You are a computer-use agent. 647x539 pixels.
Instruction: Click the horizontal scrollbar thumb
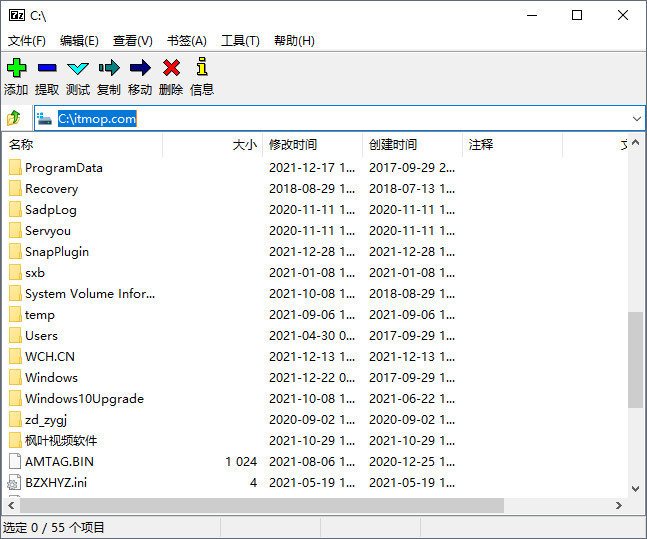pyautogui.click(x=262, y=505)
